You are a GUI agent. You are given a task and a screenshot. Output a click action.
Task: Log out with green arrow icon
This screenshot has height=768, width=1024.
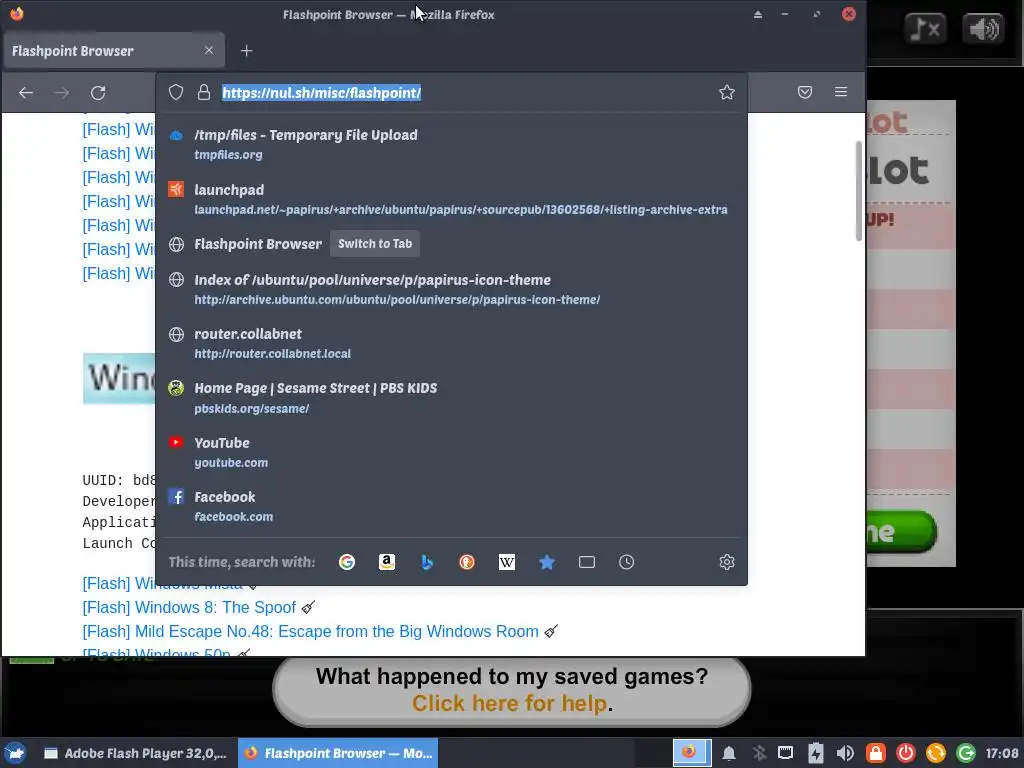pos(966,753)
